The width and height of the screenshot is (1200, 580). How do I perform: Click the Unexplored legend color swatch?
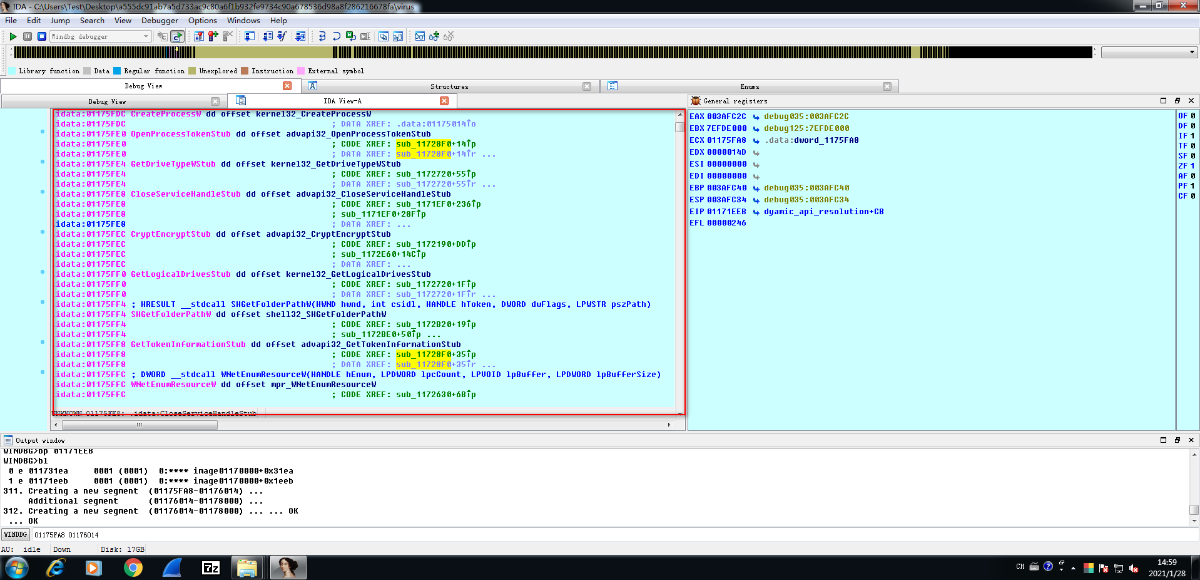[192, 71]
